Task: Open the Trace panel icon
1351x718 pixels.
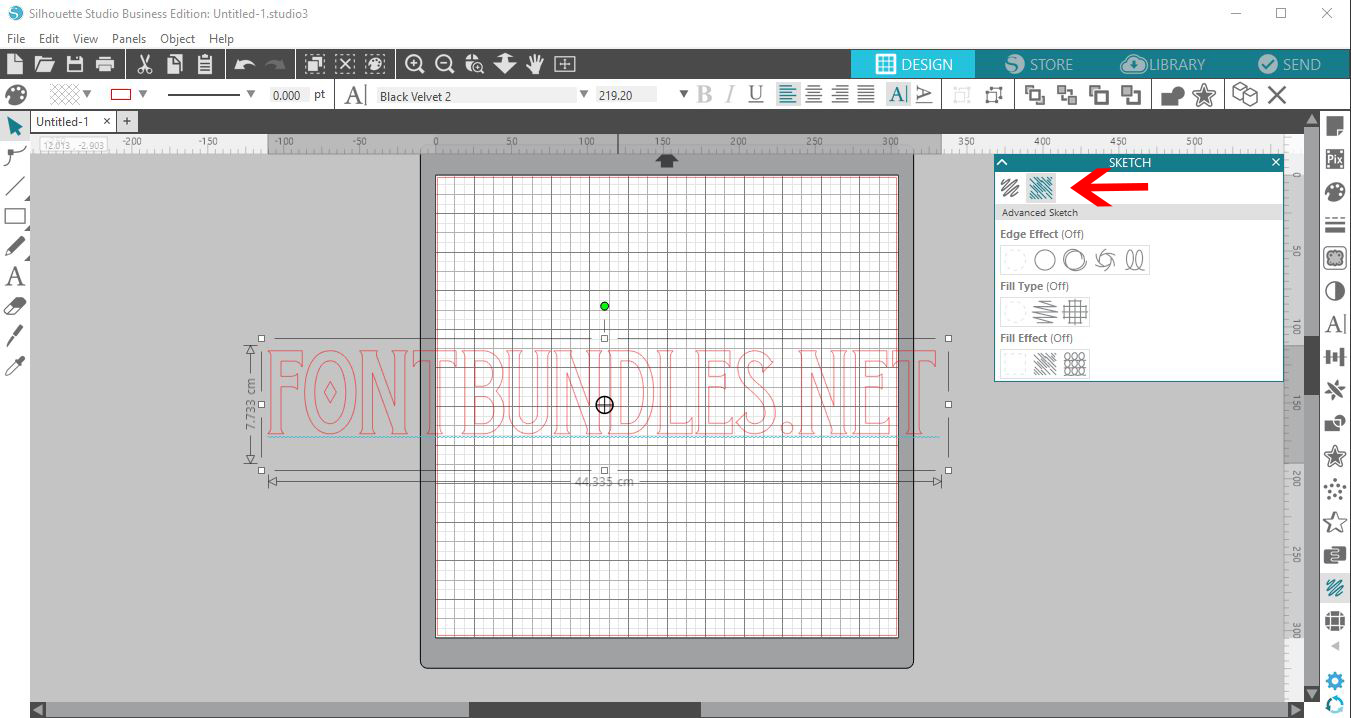Action: 1335,258
